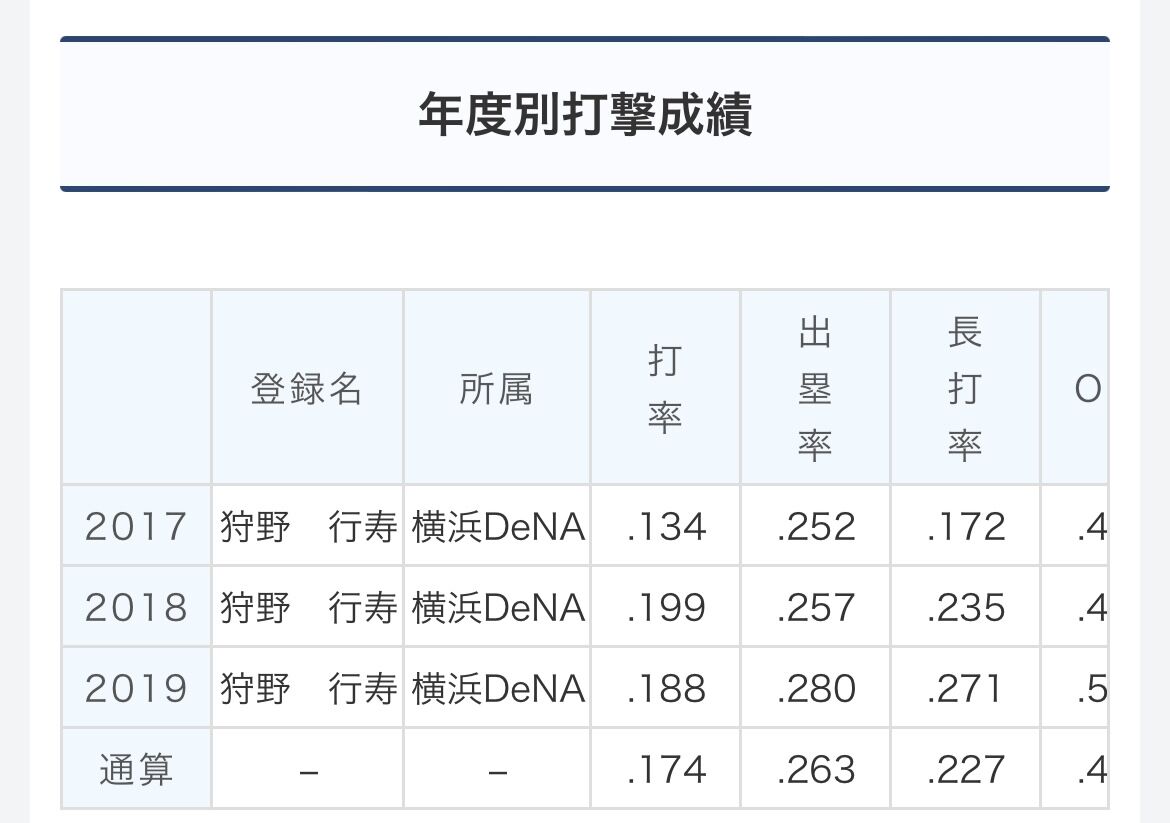
Task: Click the 長打率 column header
Action: coord(965,388)
